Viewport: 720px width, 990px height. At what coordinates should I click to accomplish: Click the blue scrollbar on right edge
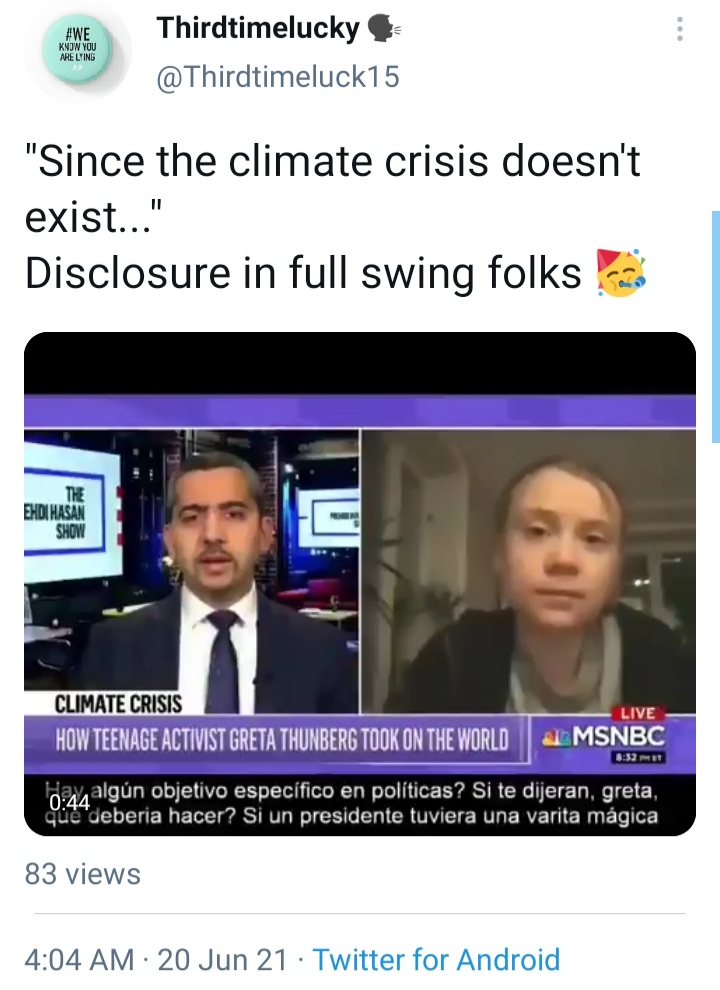pos(716,326)
